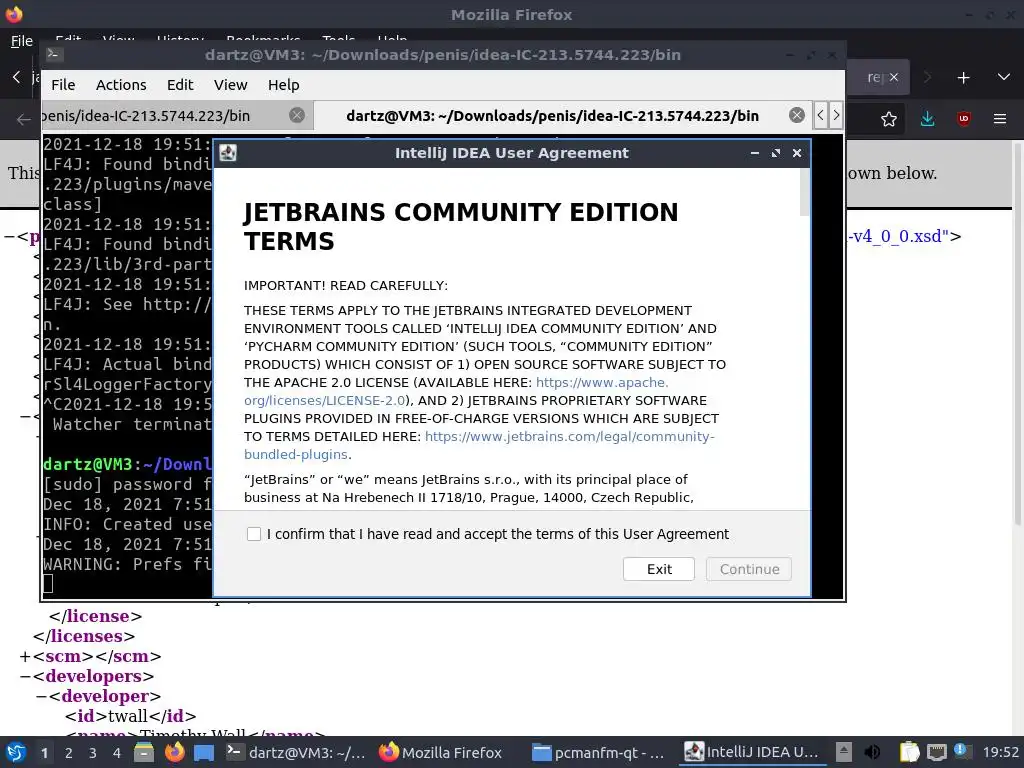The width and height of the screenshot is (1024, 768).
Task: Switch to virtual desktop 2
Action: coord(69,753)
